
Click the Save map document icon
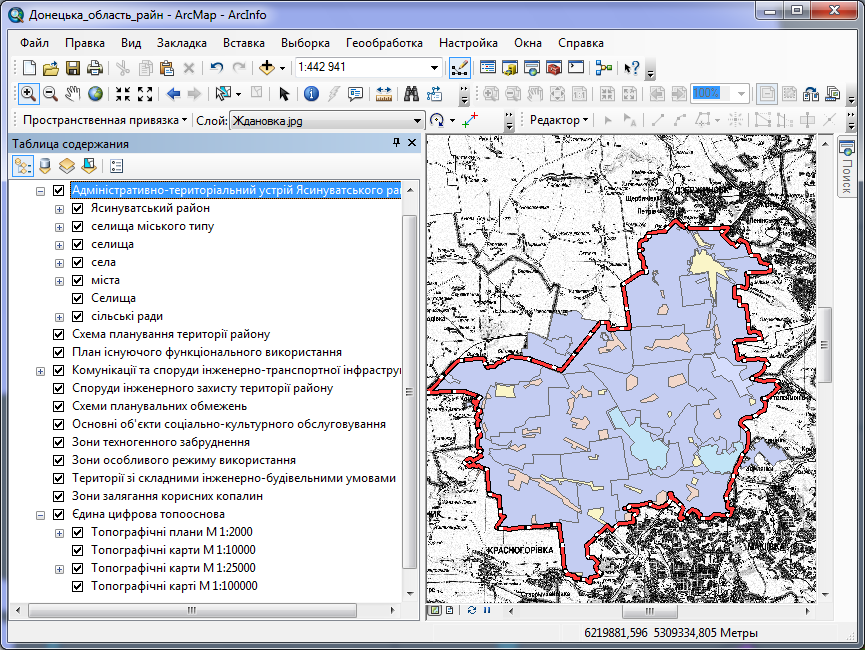tap(73, 68)
